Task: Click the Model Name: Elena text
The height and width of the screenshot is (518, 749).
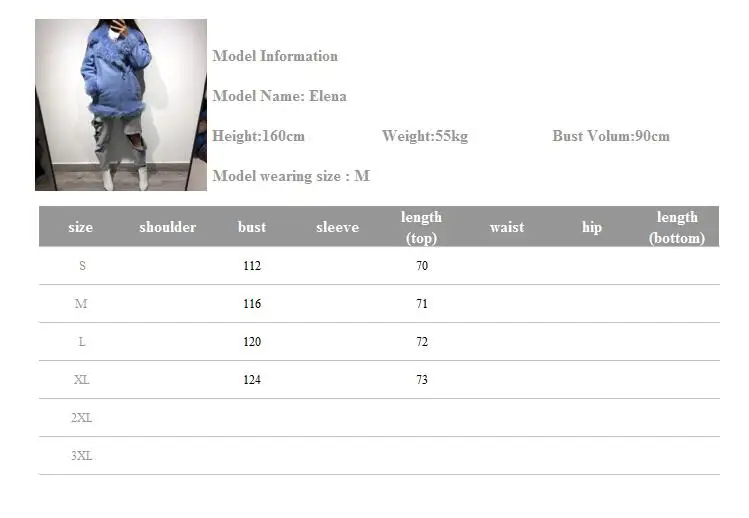Action: tap(279, 96)
